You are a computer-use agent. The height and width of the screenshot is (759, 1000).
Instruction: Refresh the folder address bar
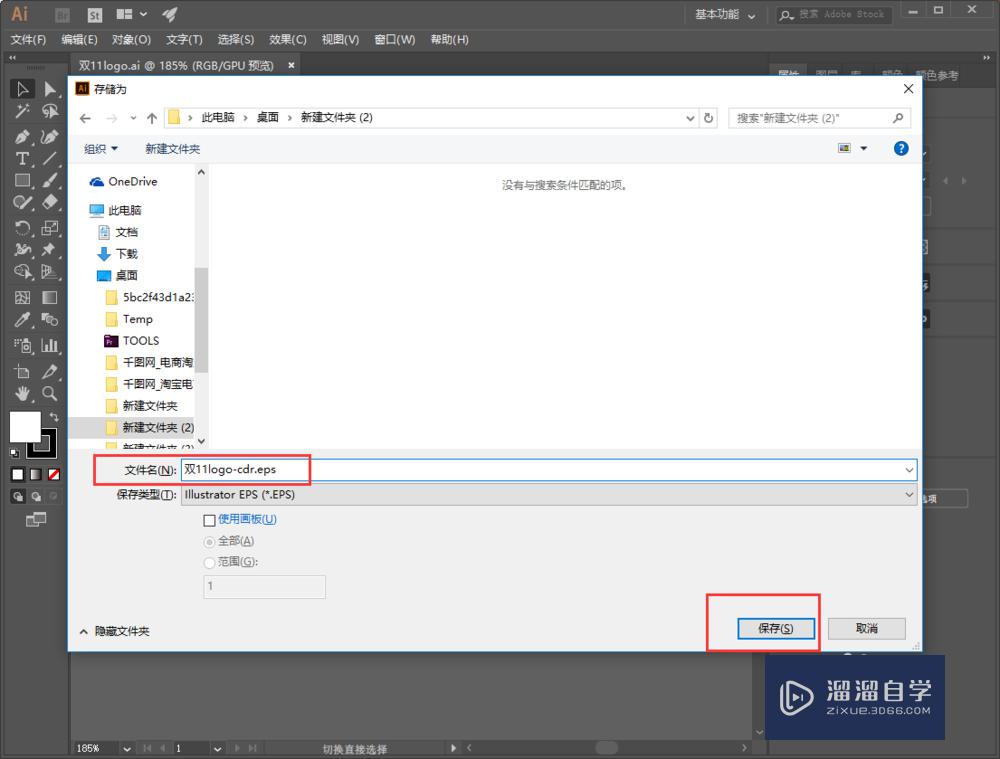point(708,118)
